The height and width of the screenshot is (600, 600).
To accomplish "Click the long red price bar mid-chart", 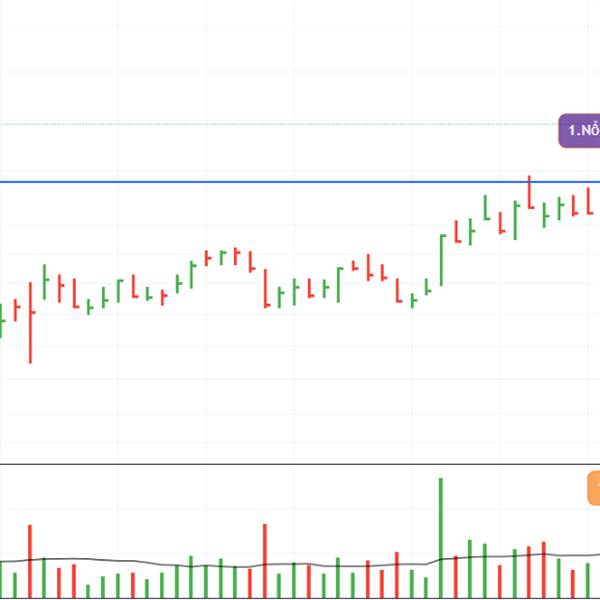I will coord(266,289).
